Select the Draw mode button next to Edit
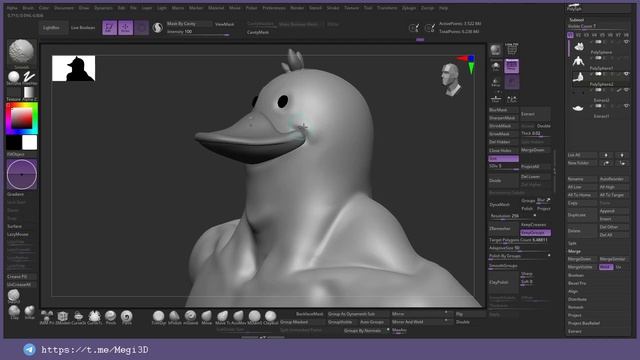Image resolution: width=640 pixels, height=360 pixels. point(125,28)
